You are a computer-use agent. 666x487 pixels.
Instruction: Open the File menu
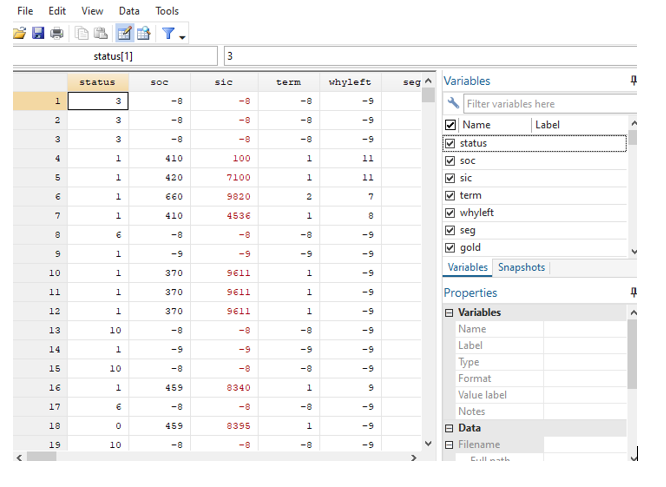[25, 11]
